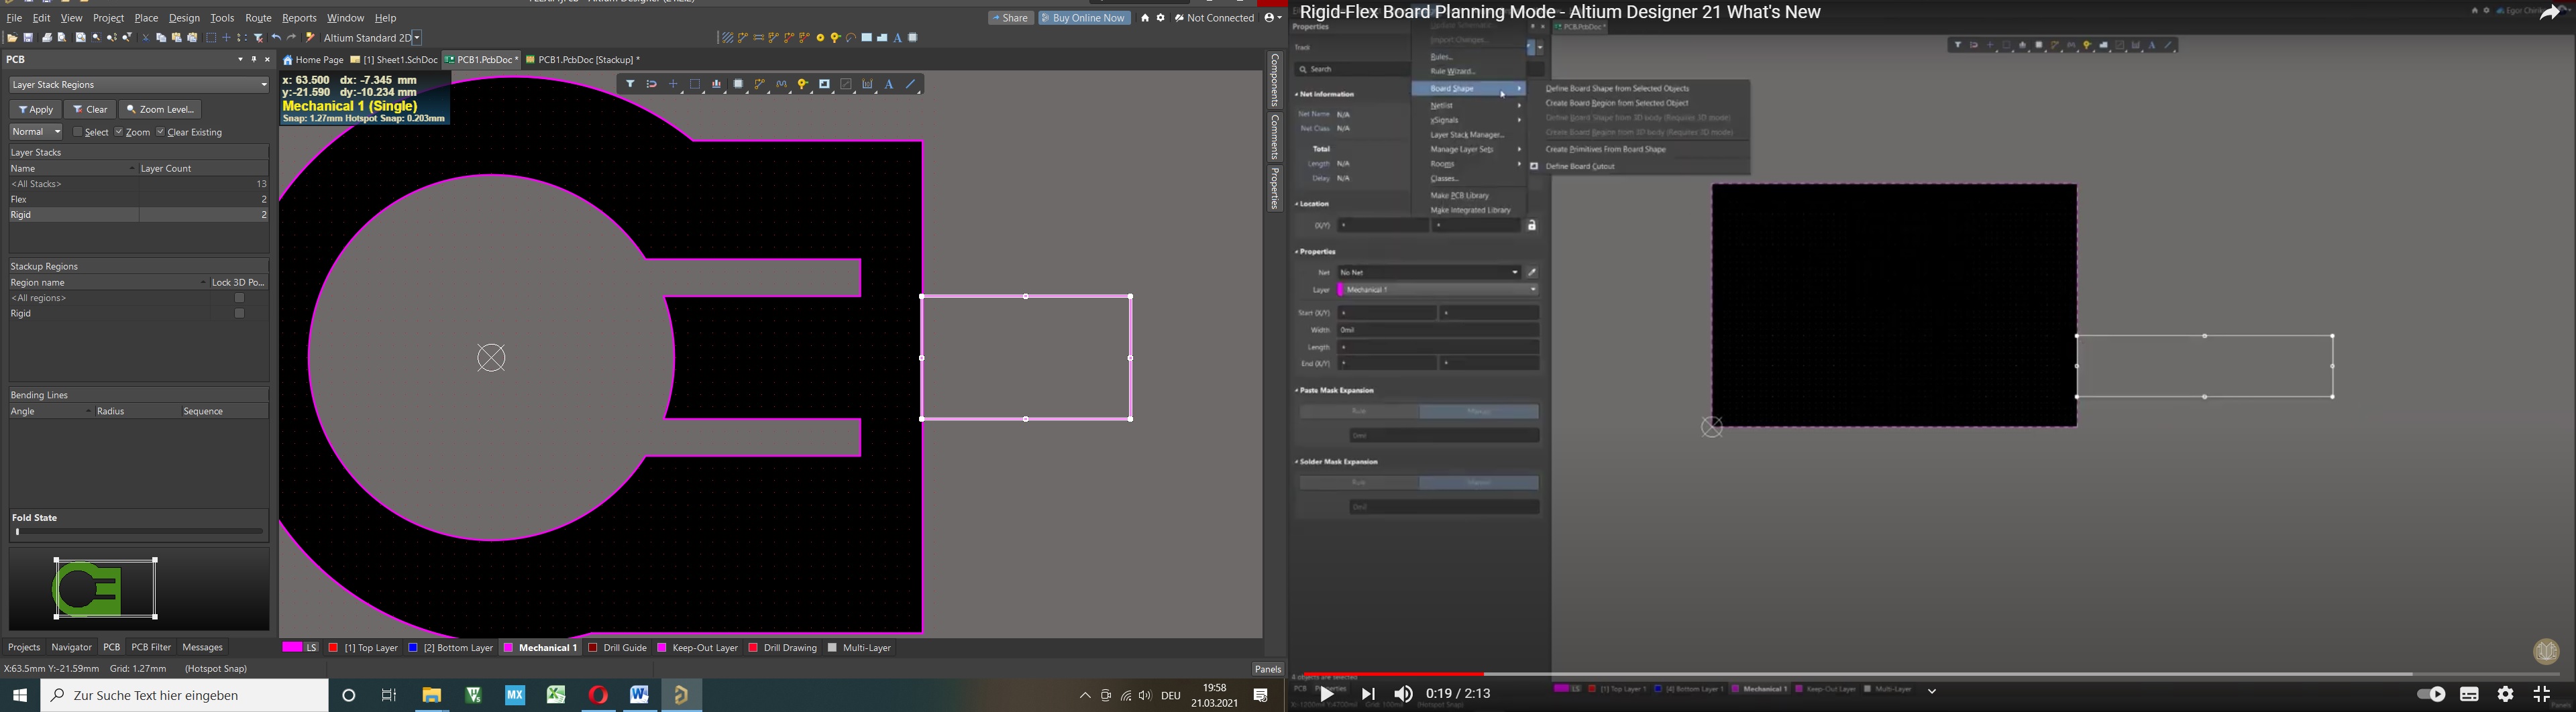Click the Move objects plus icon in active bar

click(x=673, y=85)
